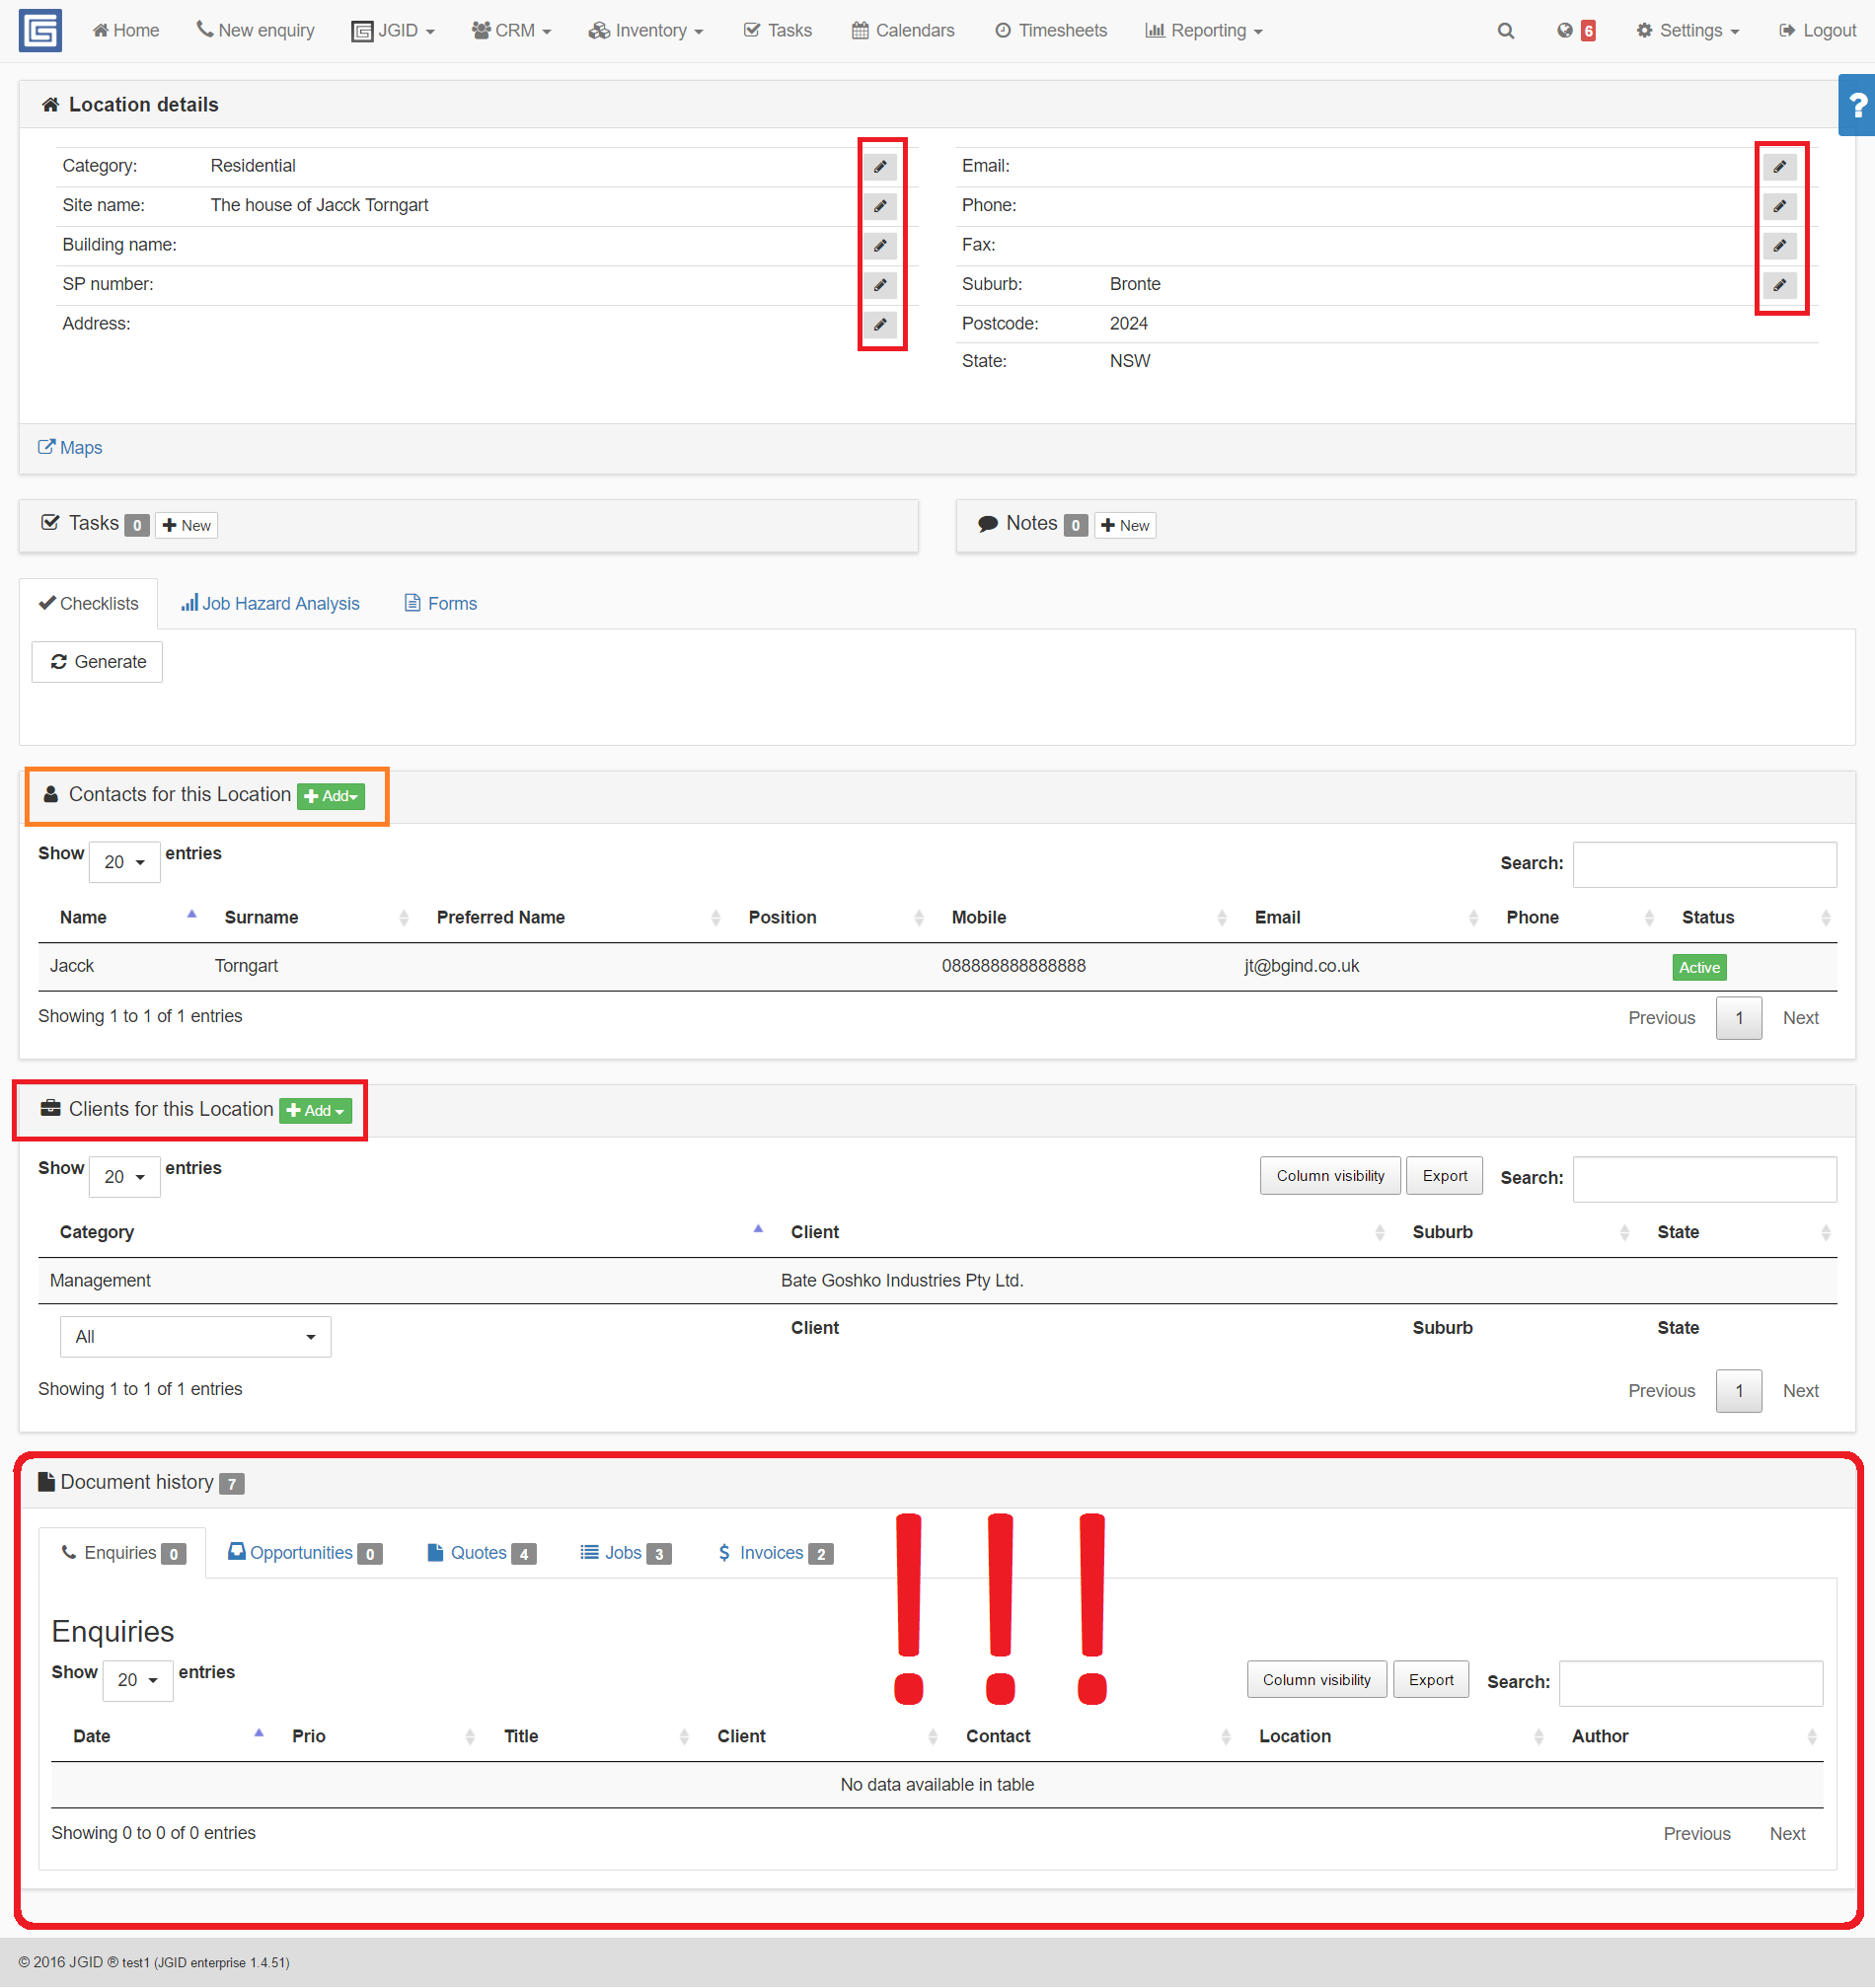This screenshot has height=1988, width=1875.
Task: Switch to Job Hazard Analysis tab
Action: point(270,604)
